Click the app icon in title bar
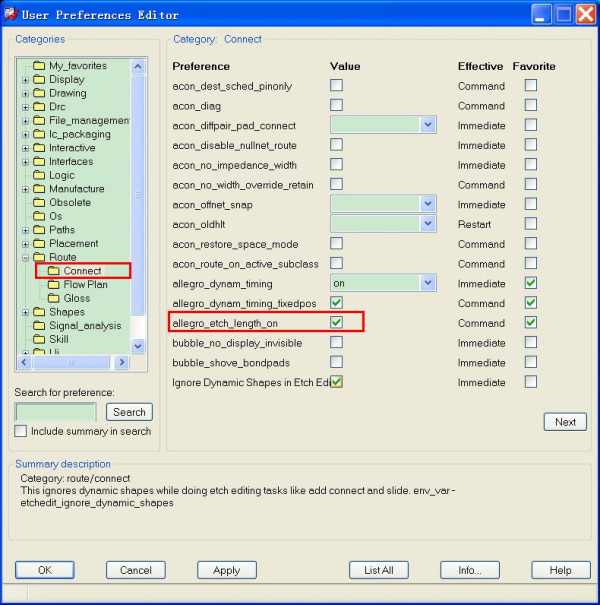600x605 pixels. 11,15
